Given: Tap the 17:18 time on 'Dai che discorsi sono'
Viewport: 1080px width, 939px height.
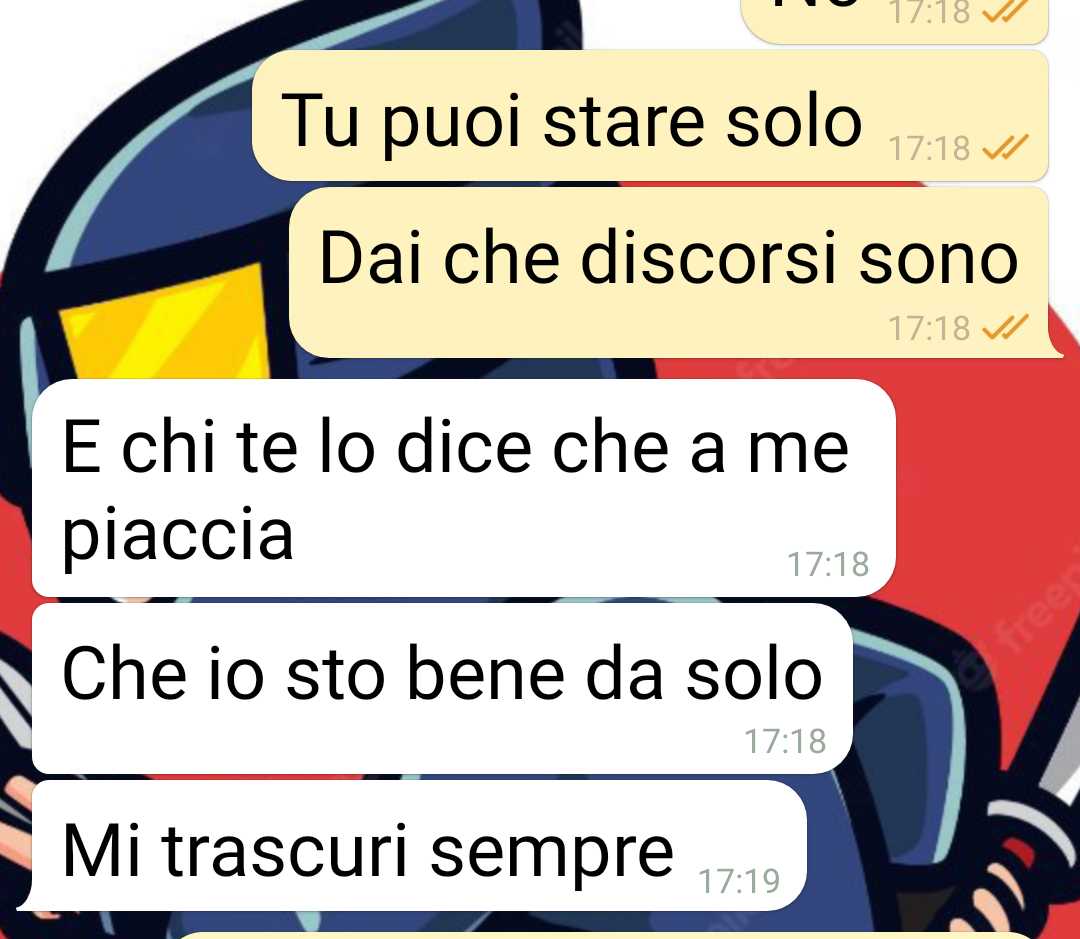Looking at the screenshot, I should (929, 328).
